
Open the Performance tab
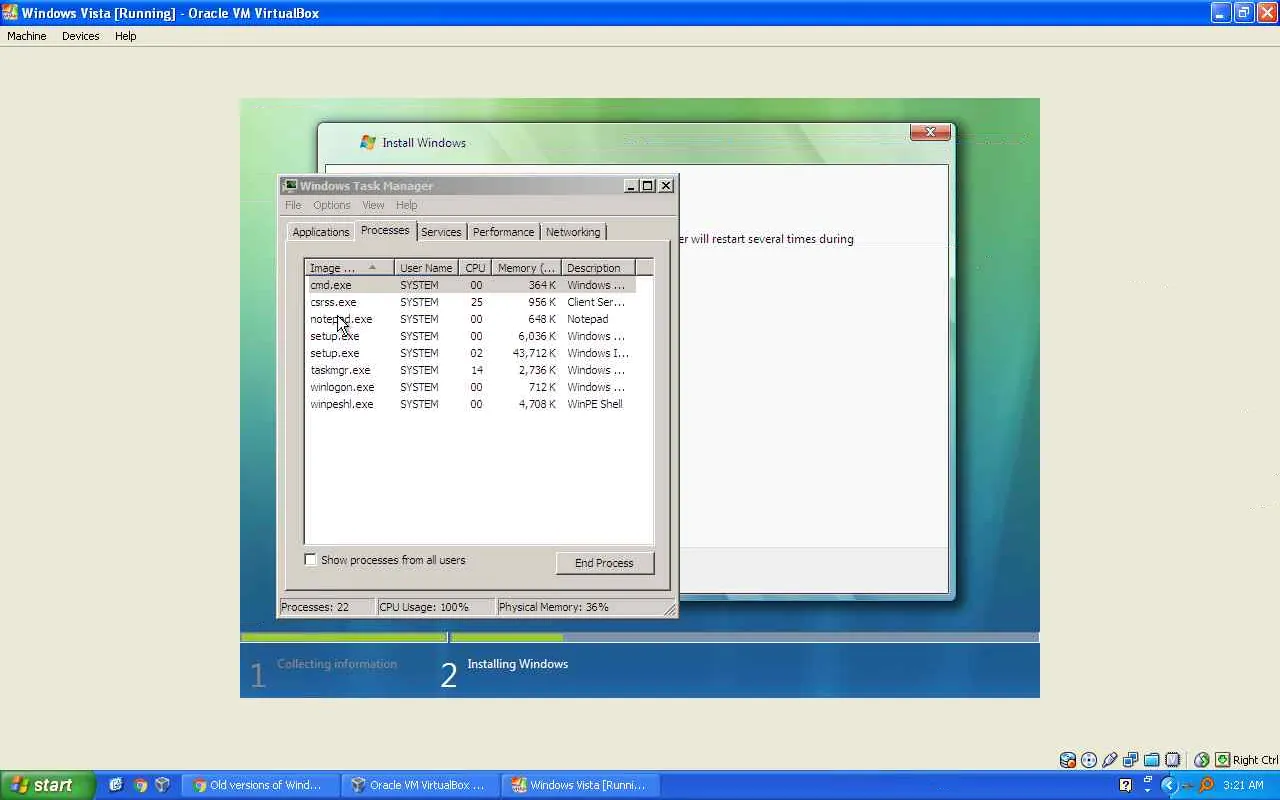[503, 232]
